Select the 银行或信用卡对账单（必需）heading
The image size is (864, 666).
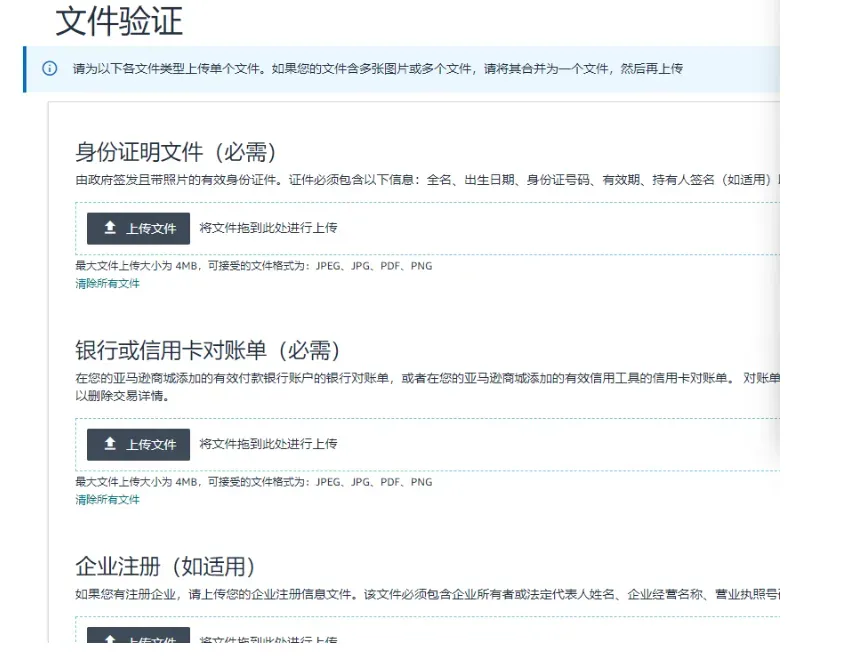click(x=208, y=350)
